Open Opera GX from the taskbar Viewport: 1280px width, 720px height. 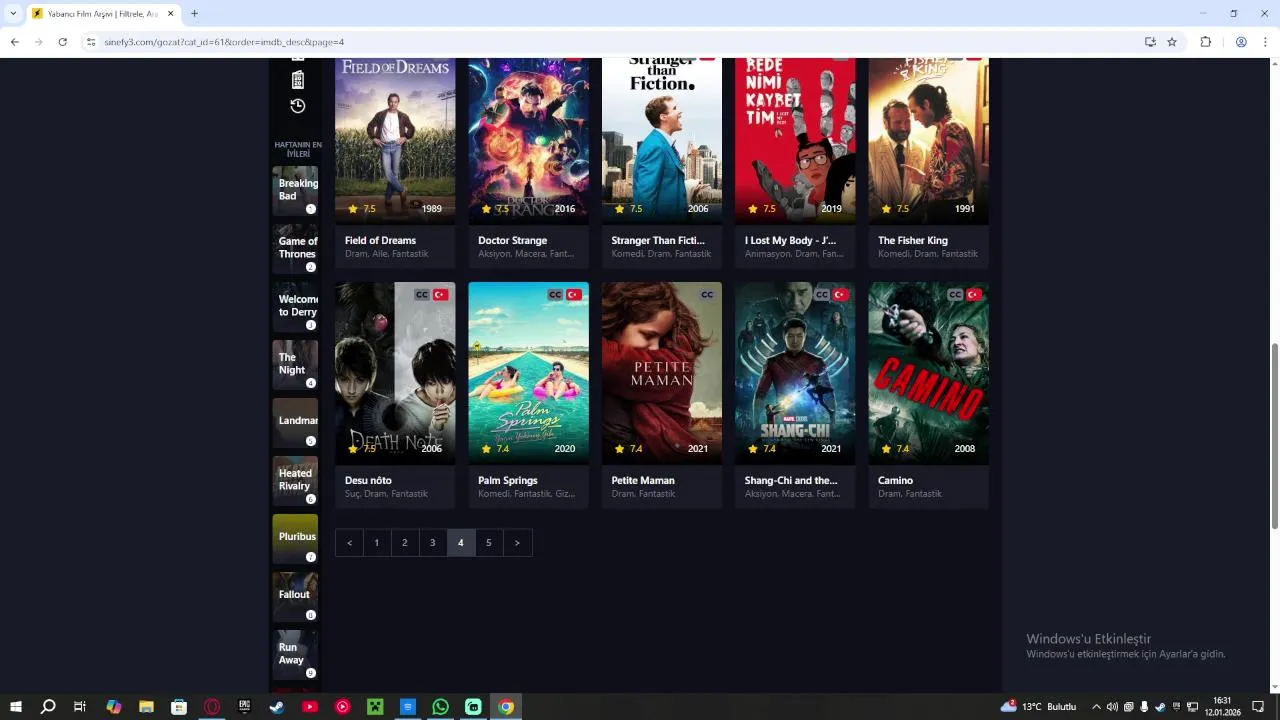[x=212, y=707]
